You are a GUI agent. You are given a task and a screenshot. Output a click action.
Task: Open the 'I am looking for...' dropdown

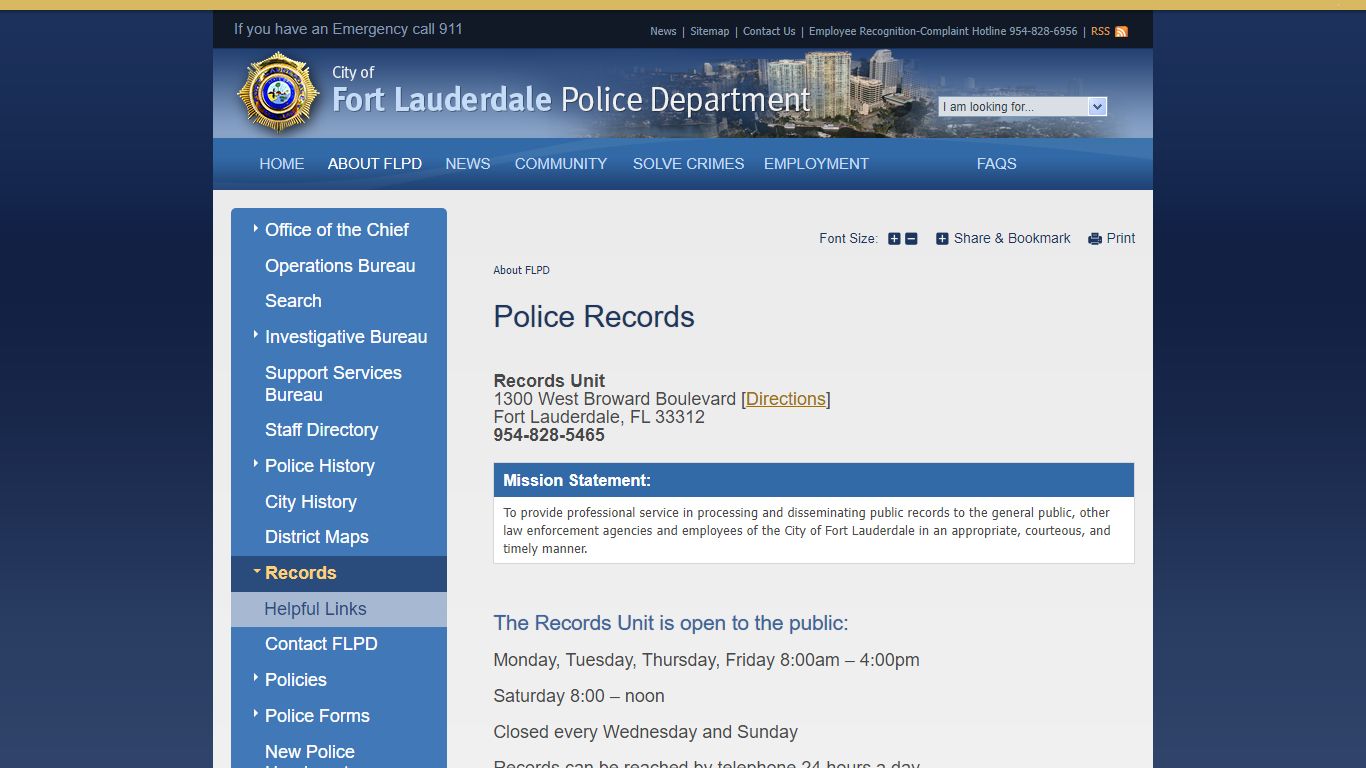[1022, 106]
